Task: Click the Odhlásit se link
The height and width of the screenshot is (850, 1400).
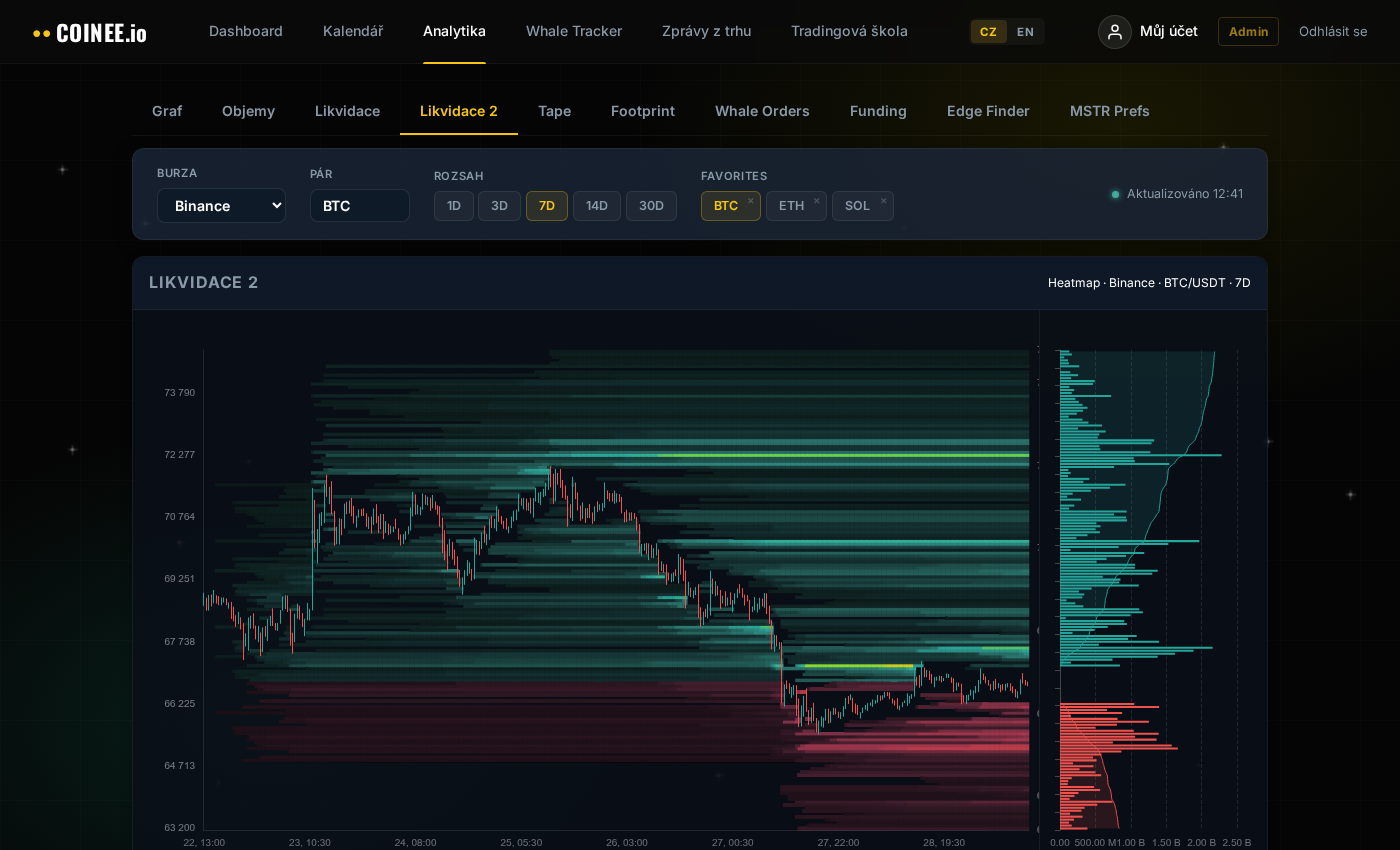Action: click(x=1333, y=32)
